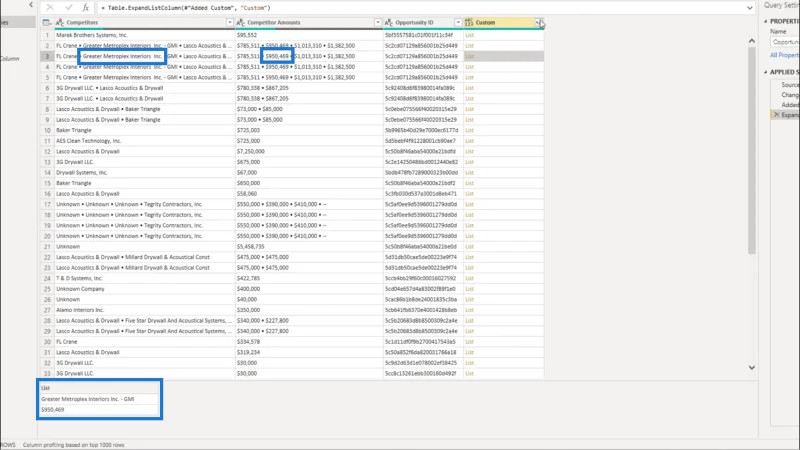Viewport: 800px width, 450px height.
Task: Click the List value in row 1
Action: click(x=469, y=35)
